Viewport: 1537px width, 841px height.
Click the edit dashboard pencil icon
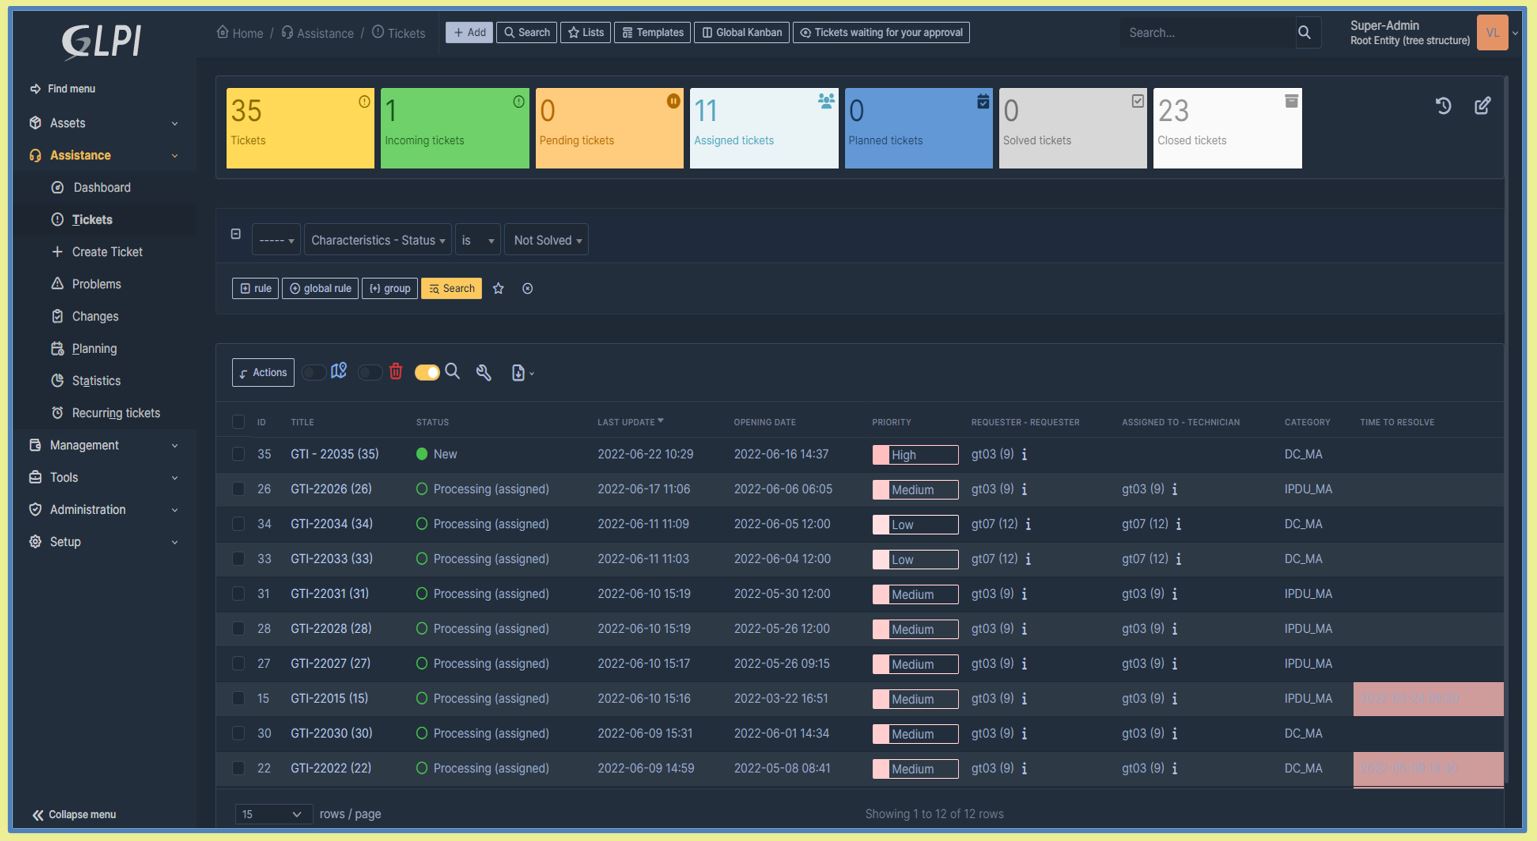click(x=1482, y=106)
